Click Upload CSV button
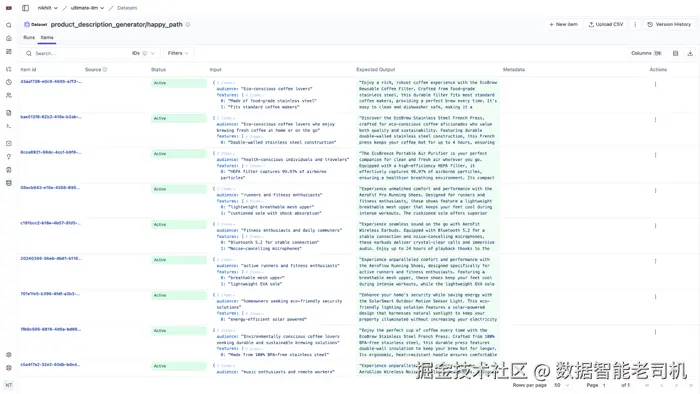The image size is (700, 394). point(606,25)
